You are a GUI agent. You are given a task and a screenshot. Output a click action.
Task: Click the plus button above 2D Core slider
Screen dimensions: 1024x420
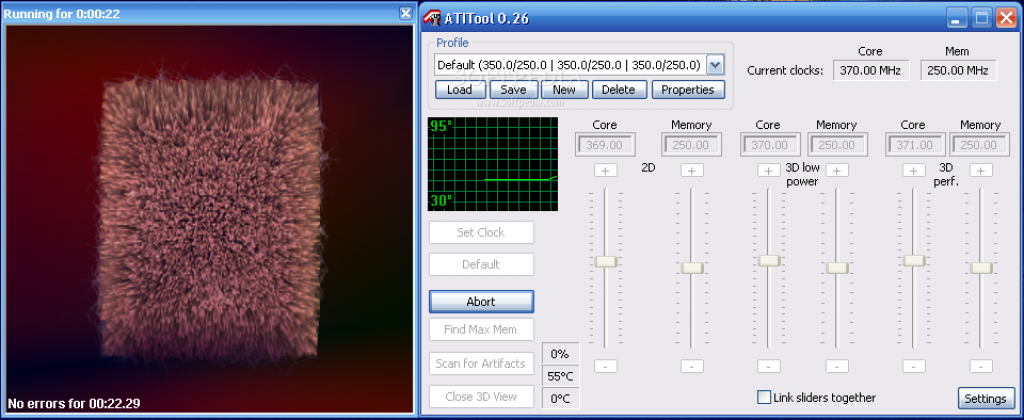(x=605, y=171)
